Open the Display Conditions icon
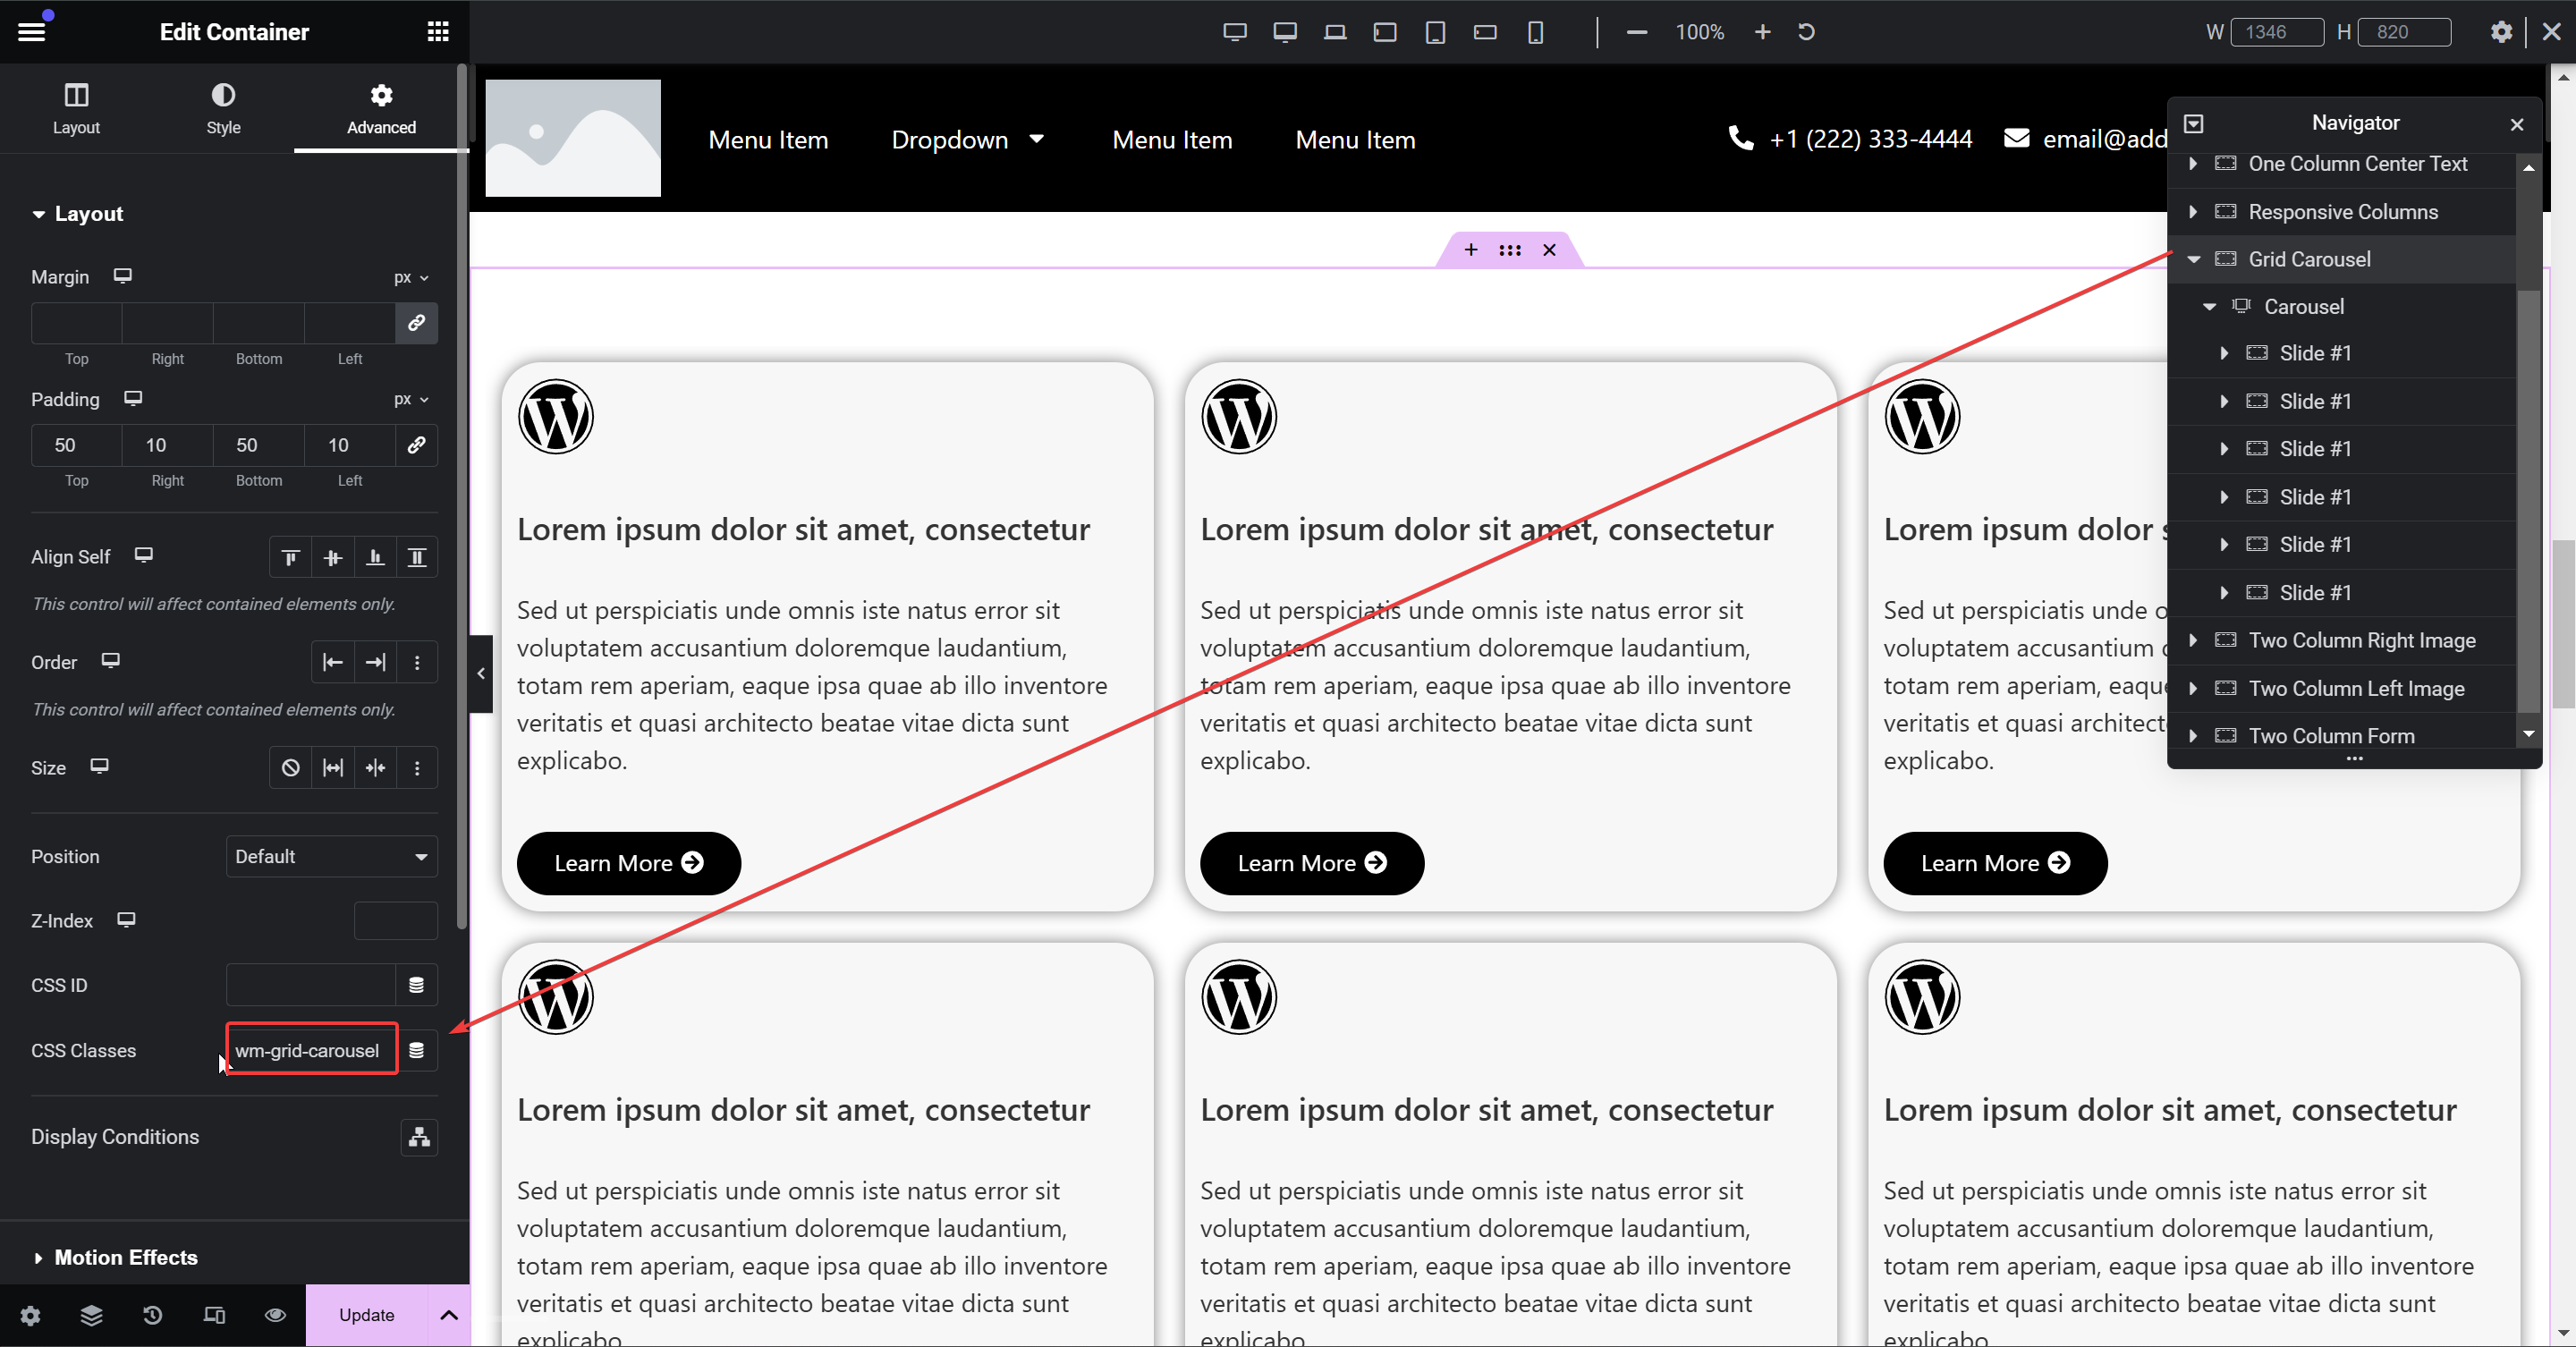 (x=419, y=1137)
